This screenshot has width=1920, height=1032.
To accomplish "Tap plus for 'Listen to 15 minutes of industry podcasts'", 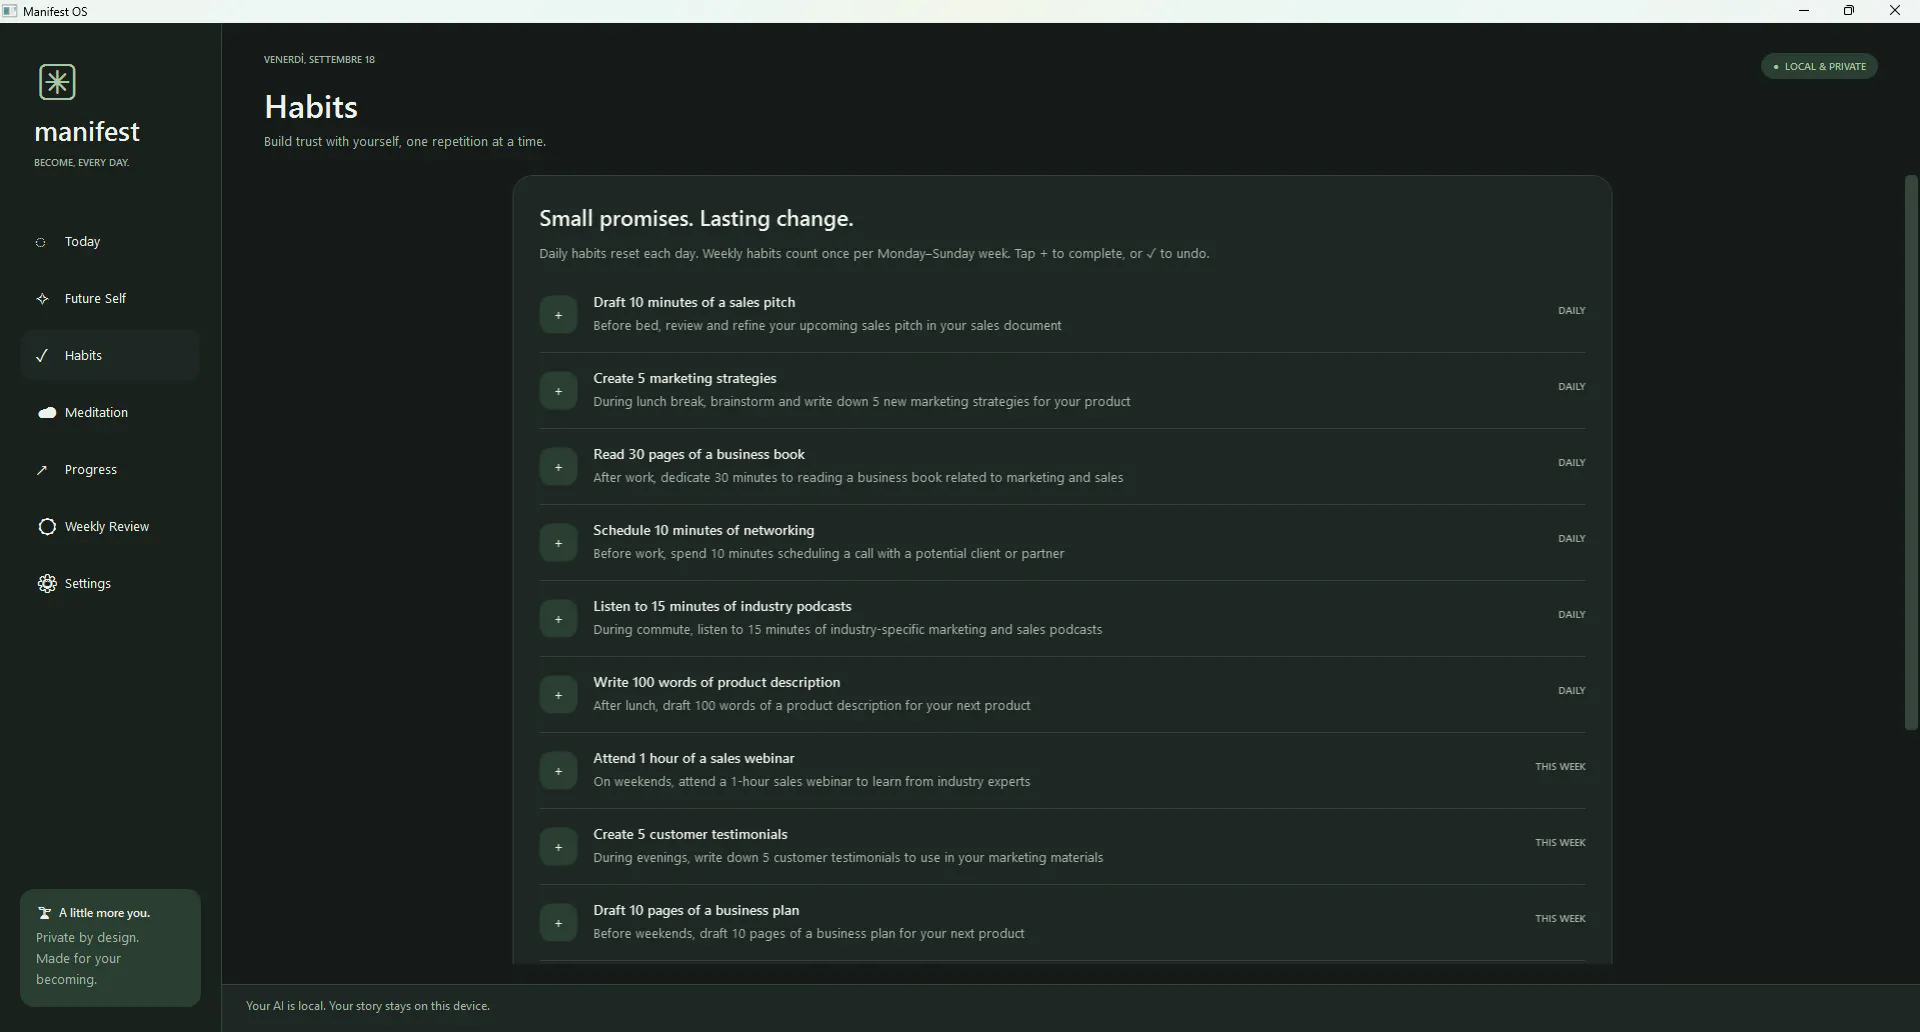I will (558, 618).
